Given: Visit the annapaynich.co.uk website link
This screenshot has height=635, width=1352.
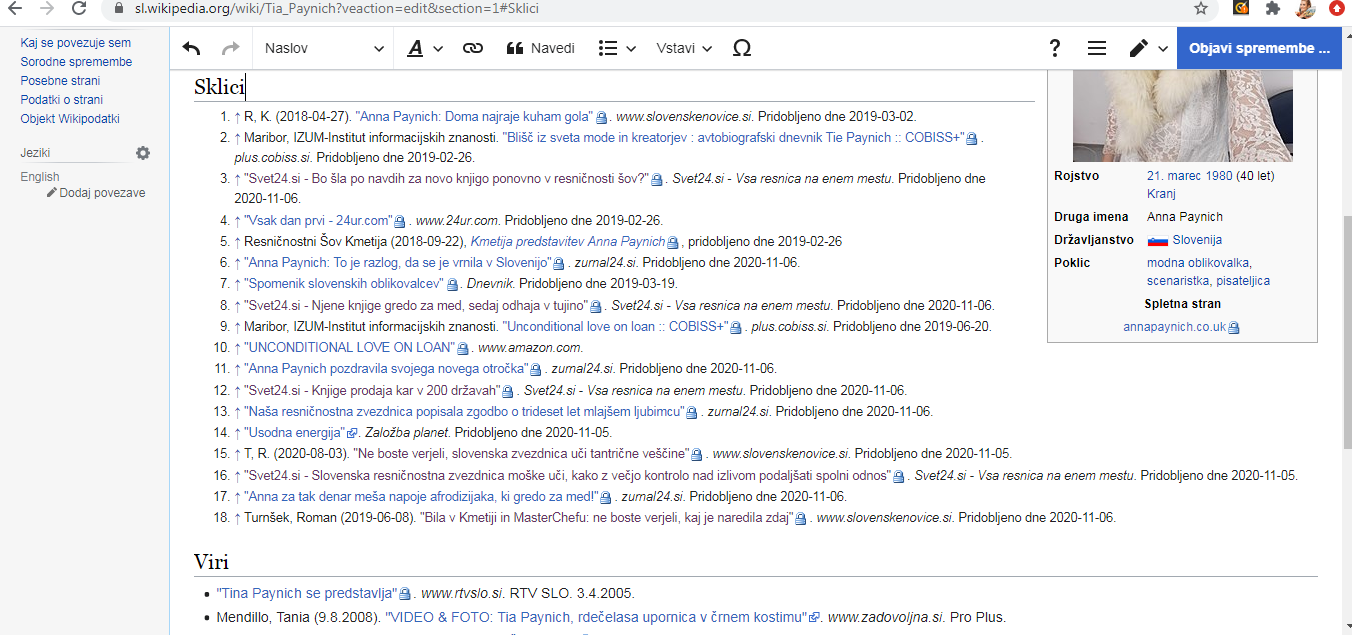Looking at the screenshot, I should click(x=1176, y=326).
